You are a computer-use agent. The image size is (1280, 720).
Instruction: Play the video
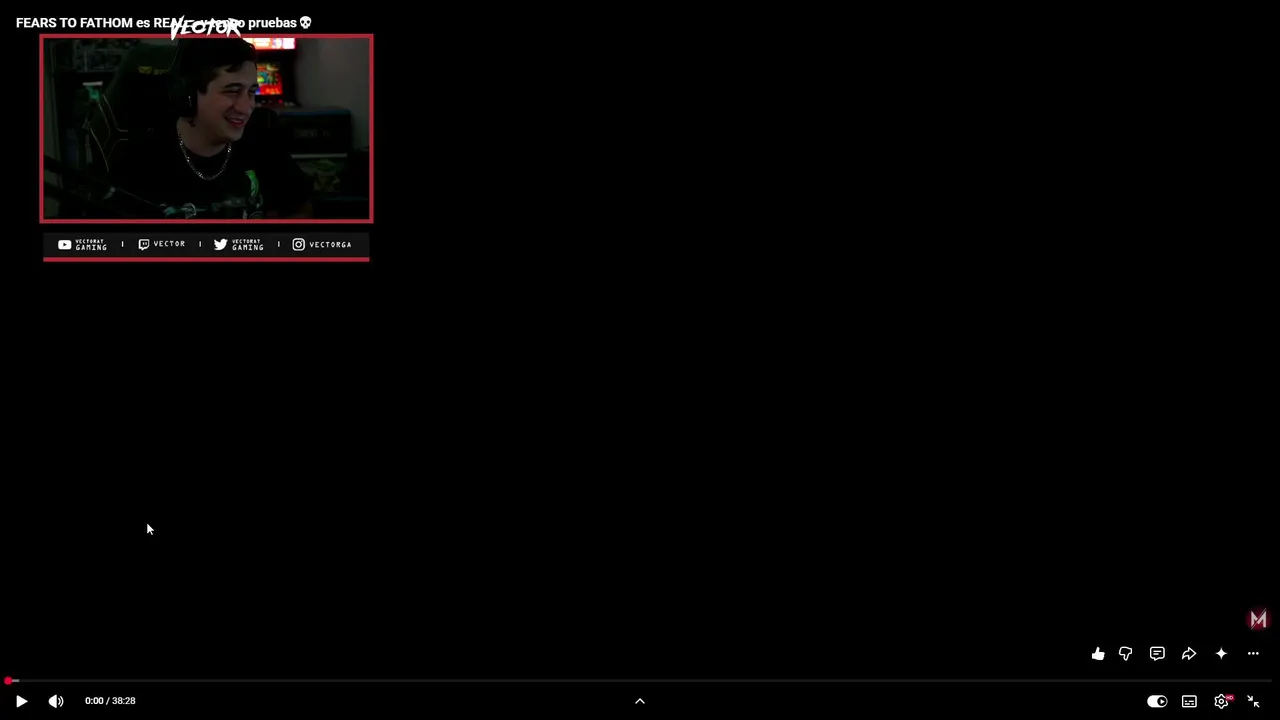(21, 701)
